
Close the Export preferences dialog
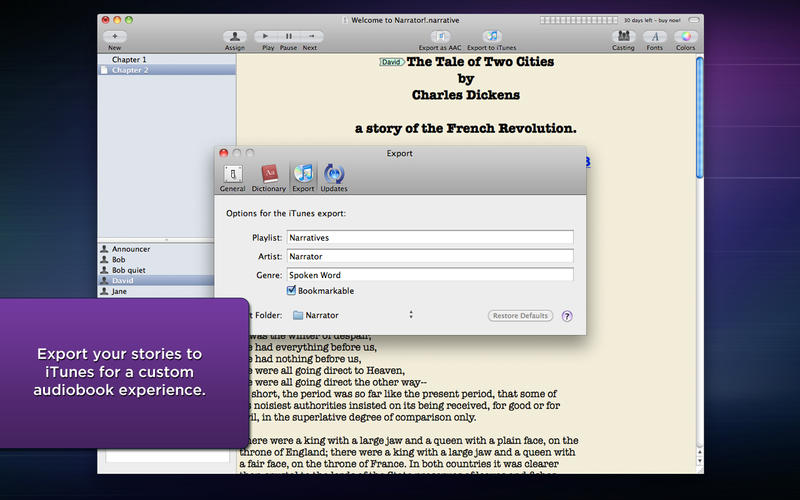coord(223,153)
